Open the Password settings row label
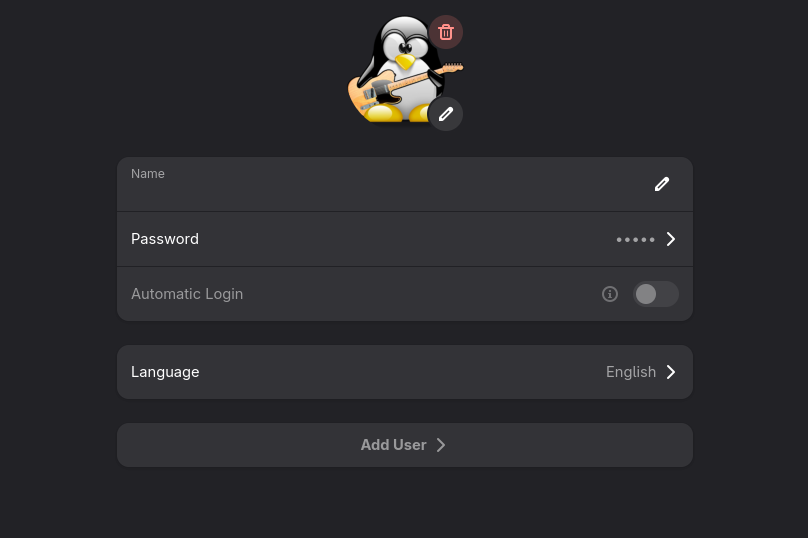The image size is (808, 538). [165, 239]
